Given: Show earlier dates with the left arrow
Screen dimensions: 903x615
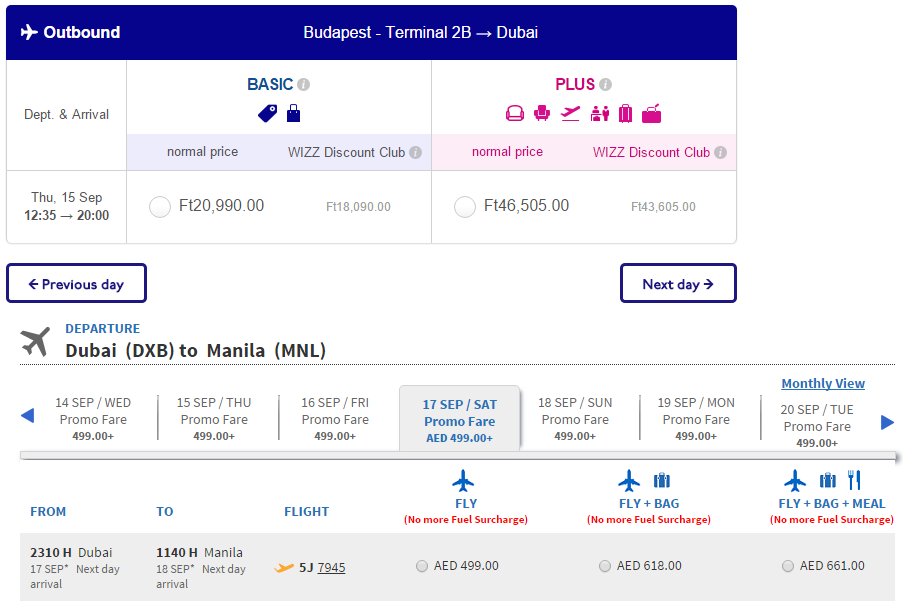Looking at the screenshot, I should pyautogui.click(x=27, y=415).
